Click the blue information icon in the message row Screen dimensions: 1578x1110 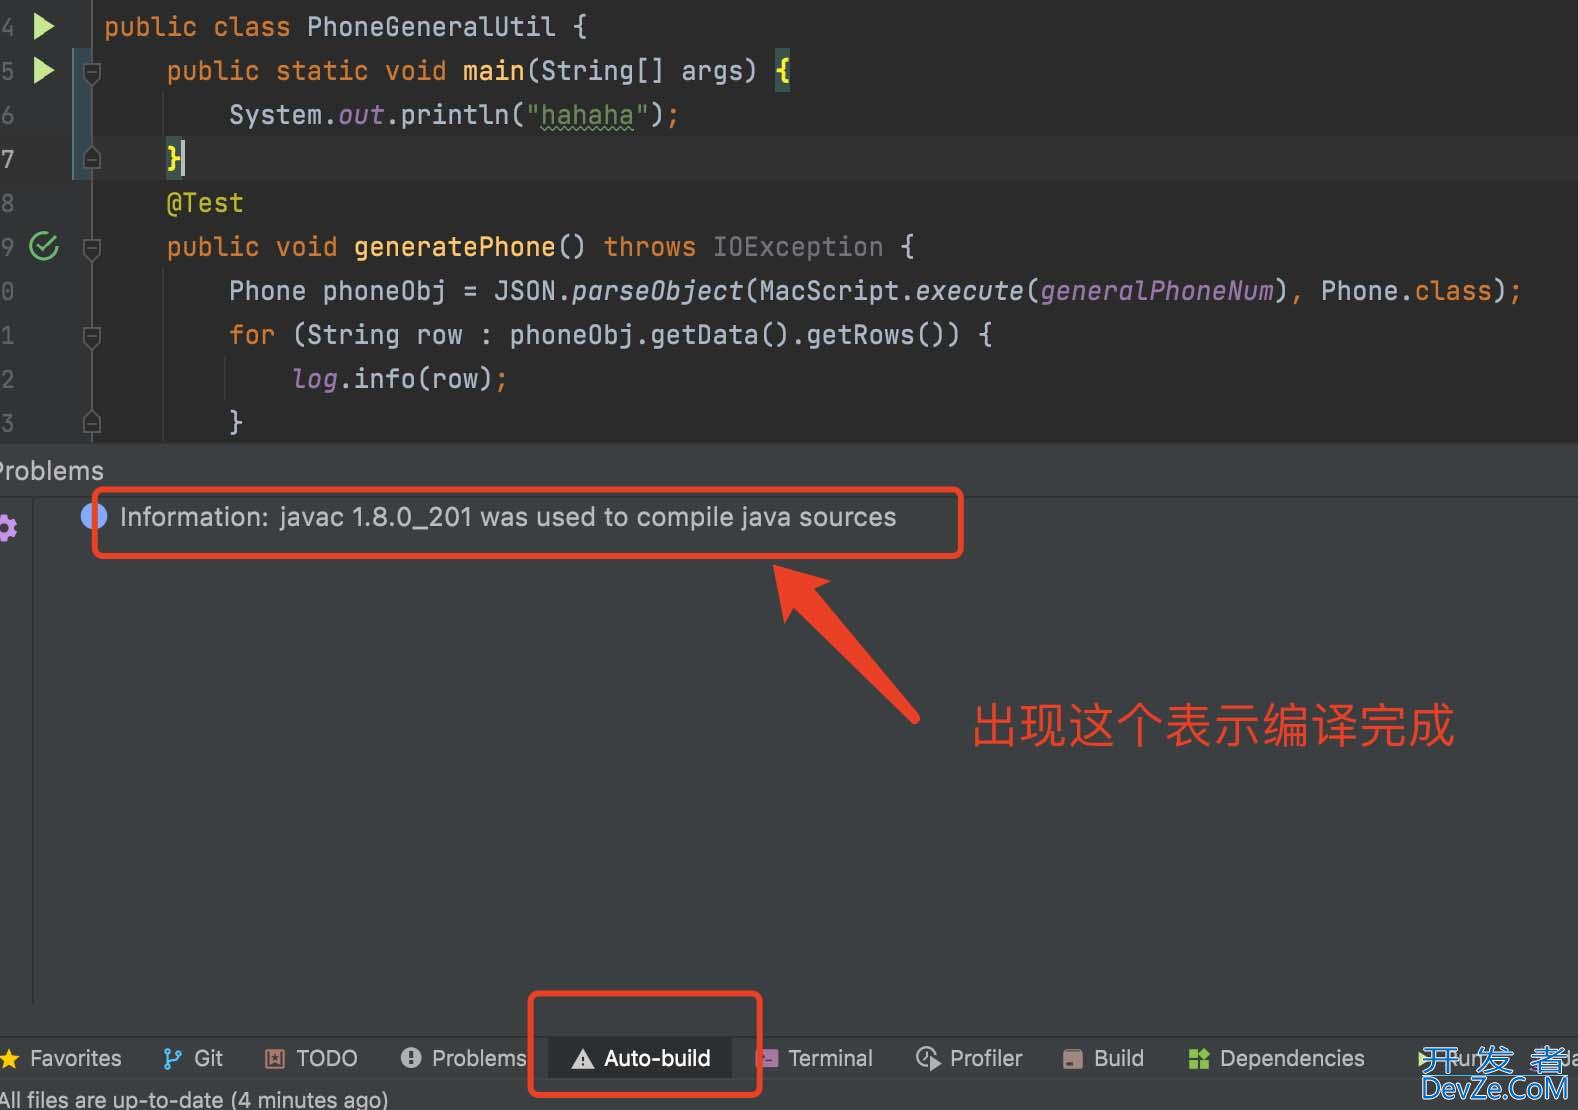click(94, 516)
